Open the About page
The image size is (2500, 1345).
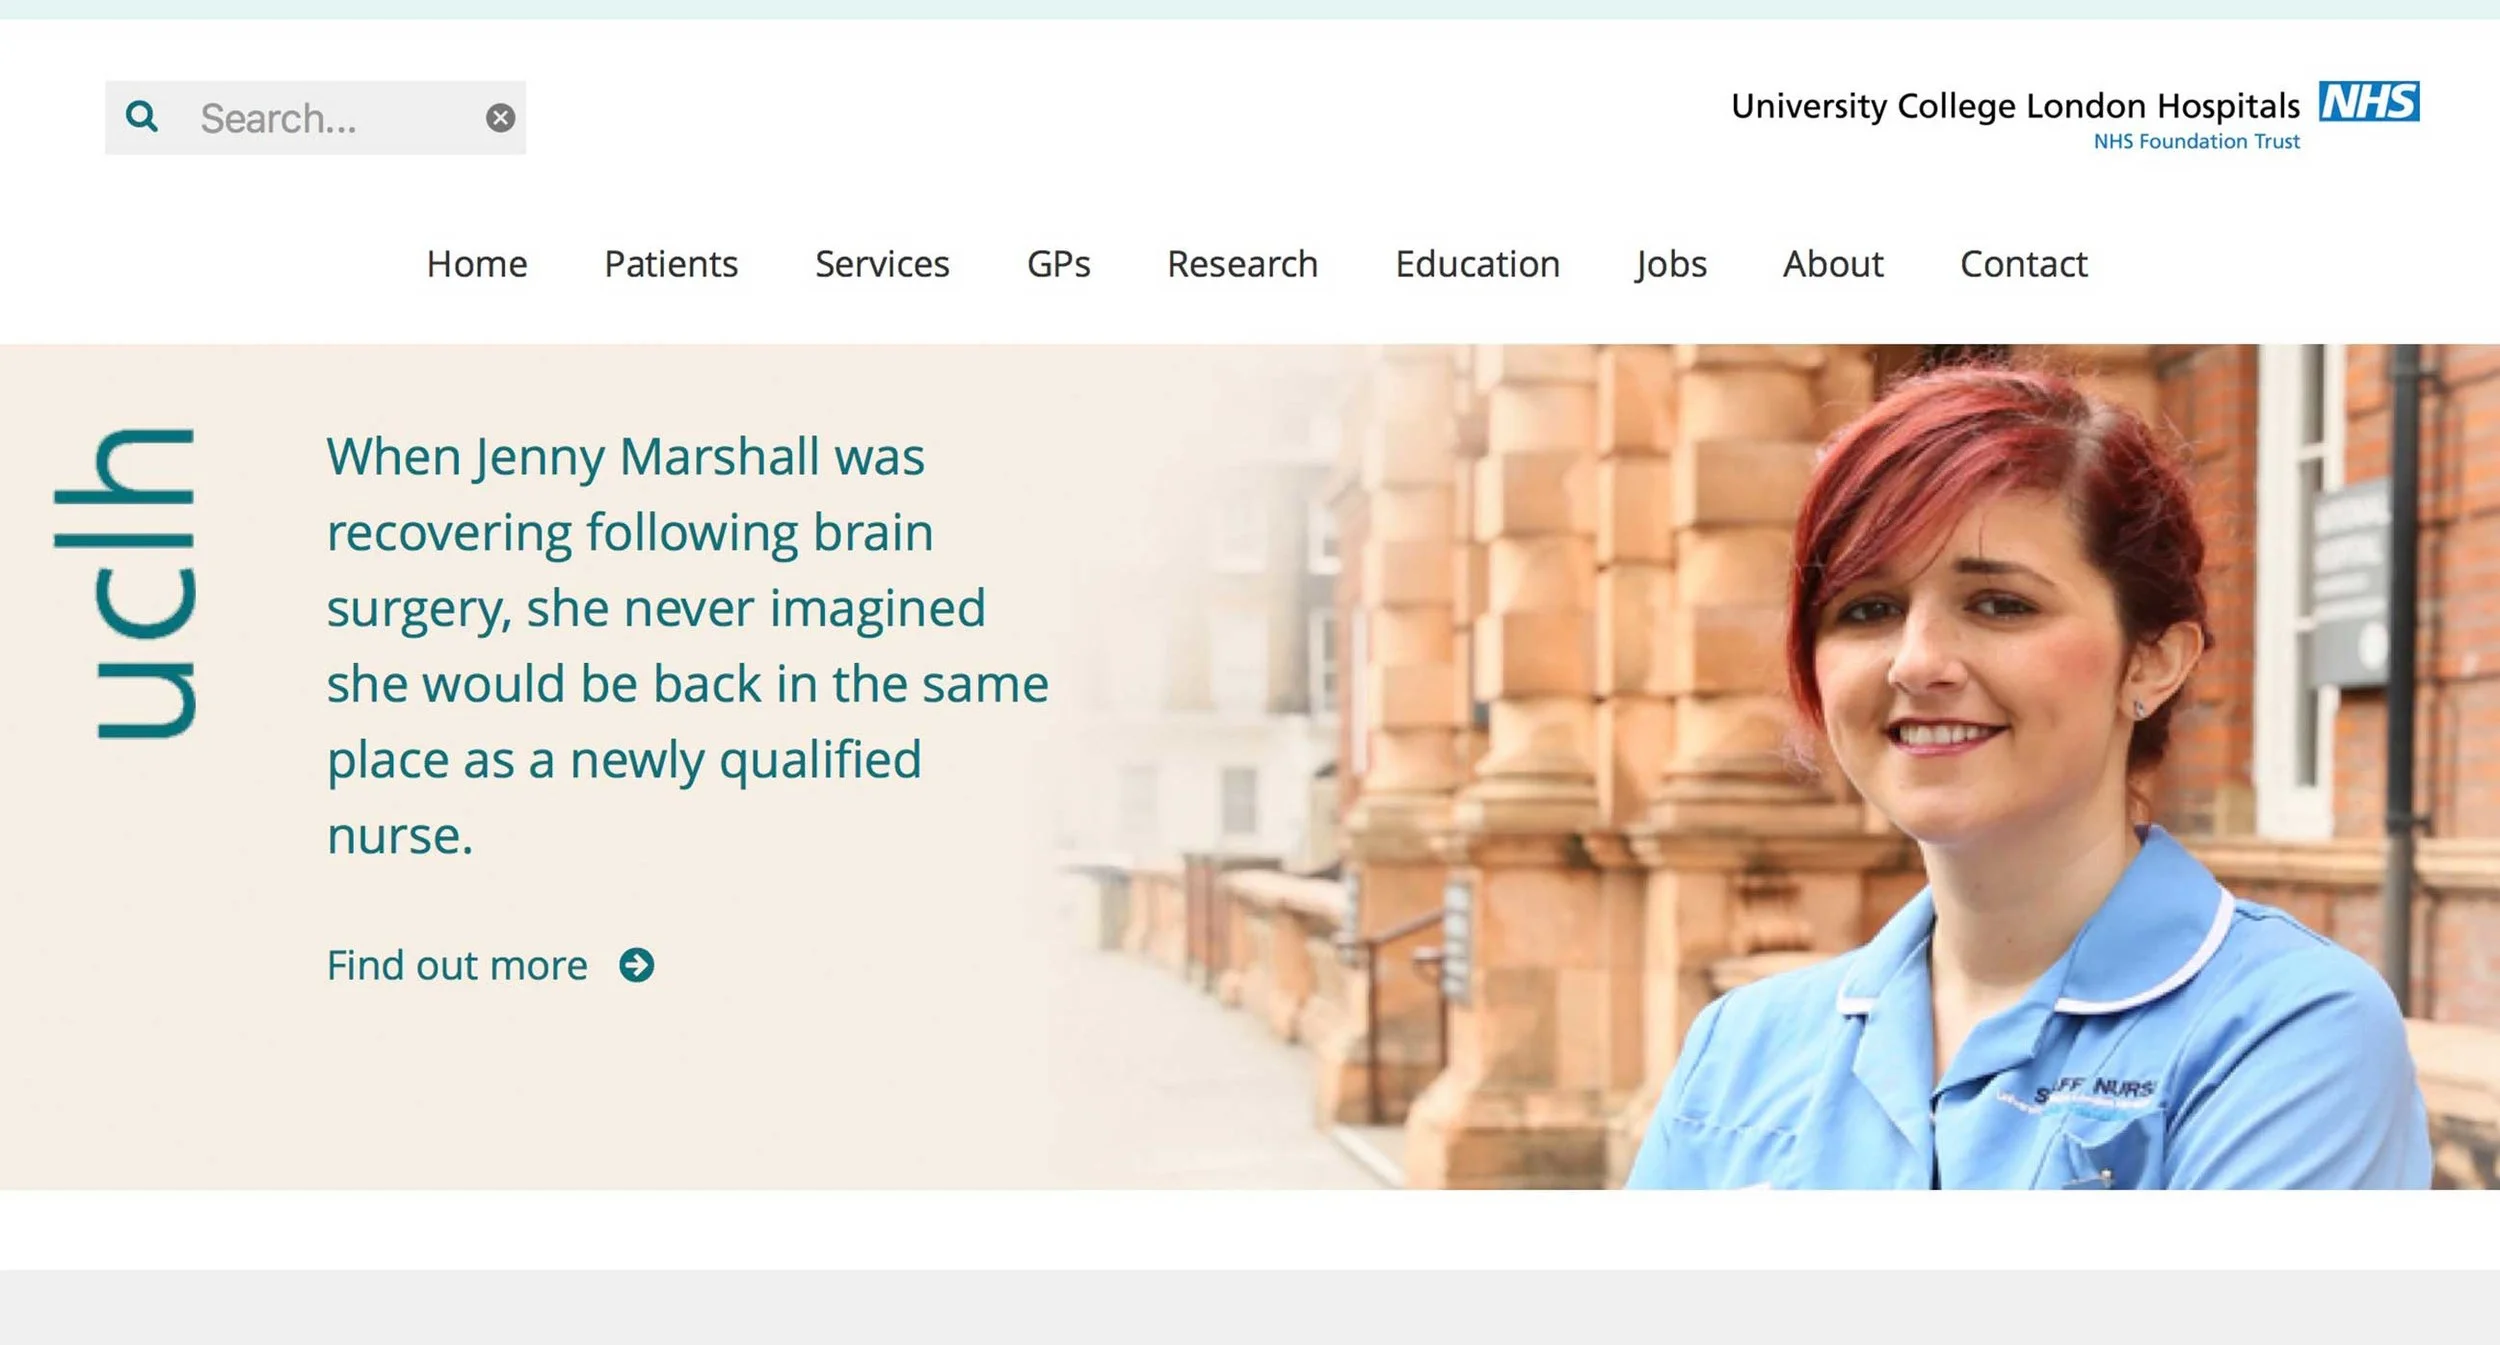1833,264
